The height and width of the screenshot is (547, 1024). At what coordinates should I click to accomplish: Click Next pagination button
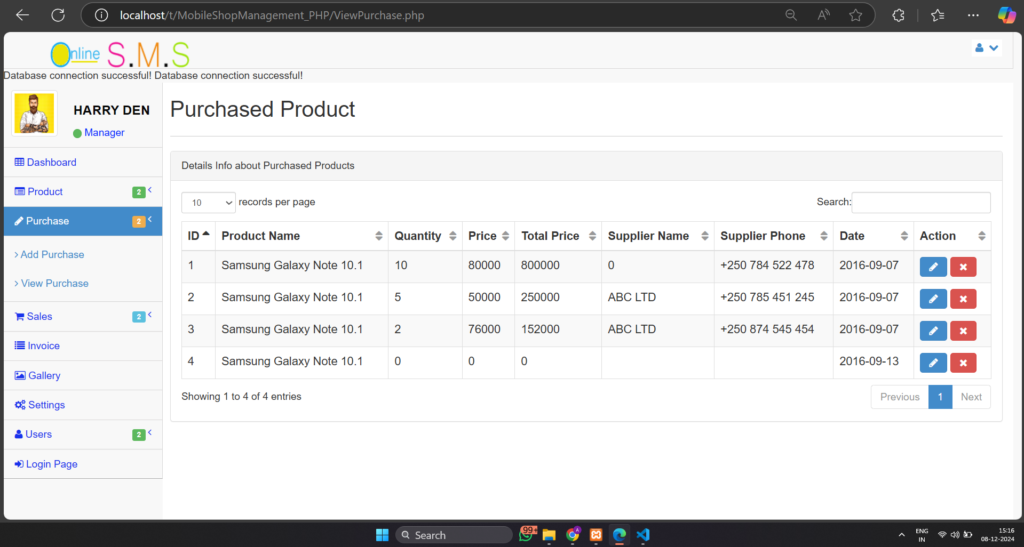pos(971,397)
